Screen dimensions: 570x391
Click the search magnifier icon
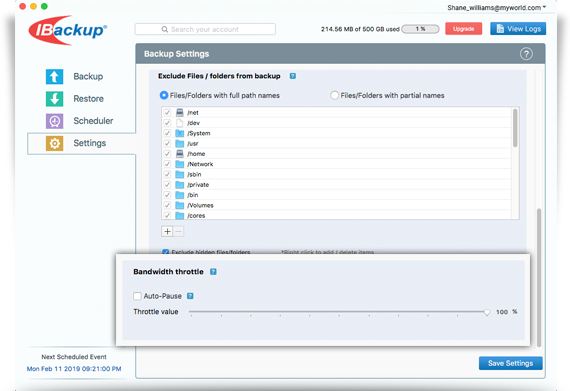pos(165,29)
